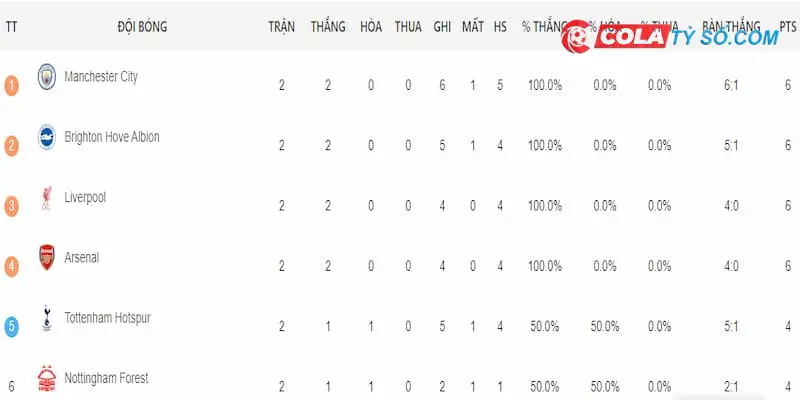The image size is (800, 400).
Task: Sort by the THẮNG column header
Action: 328,27
